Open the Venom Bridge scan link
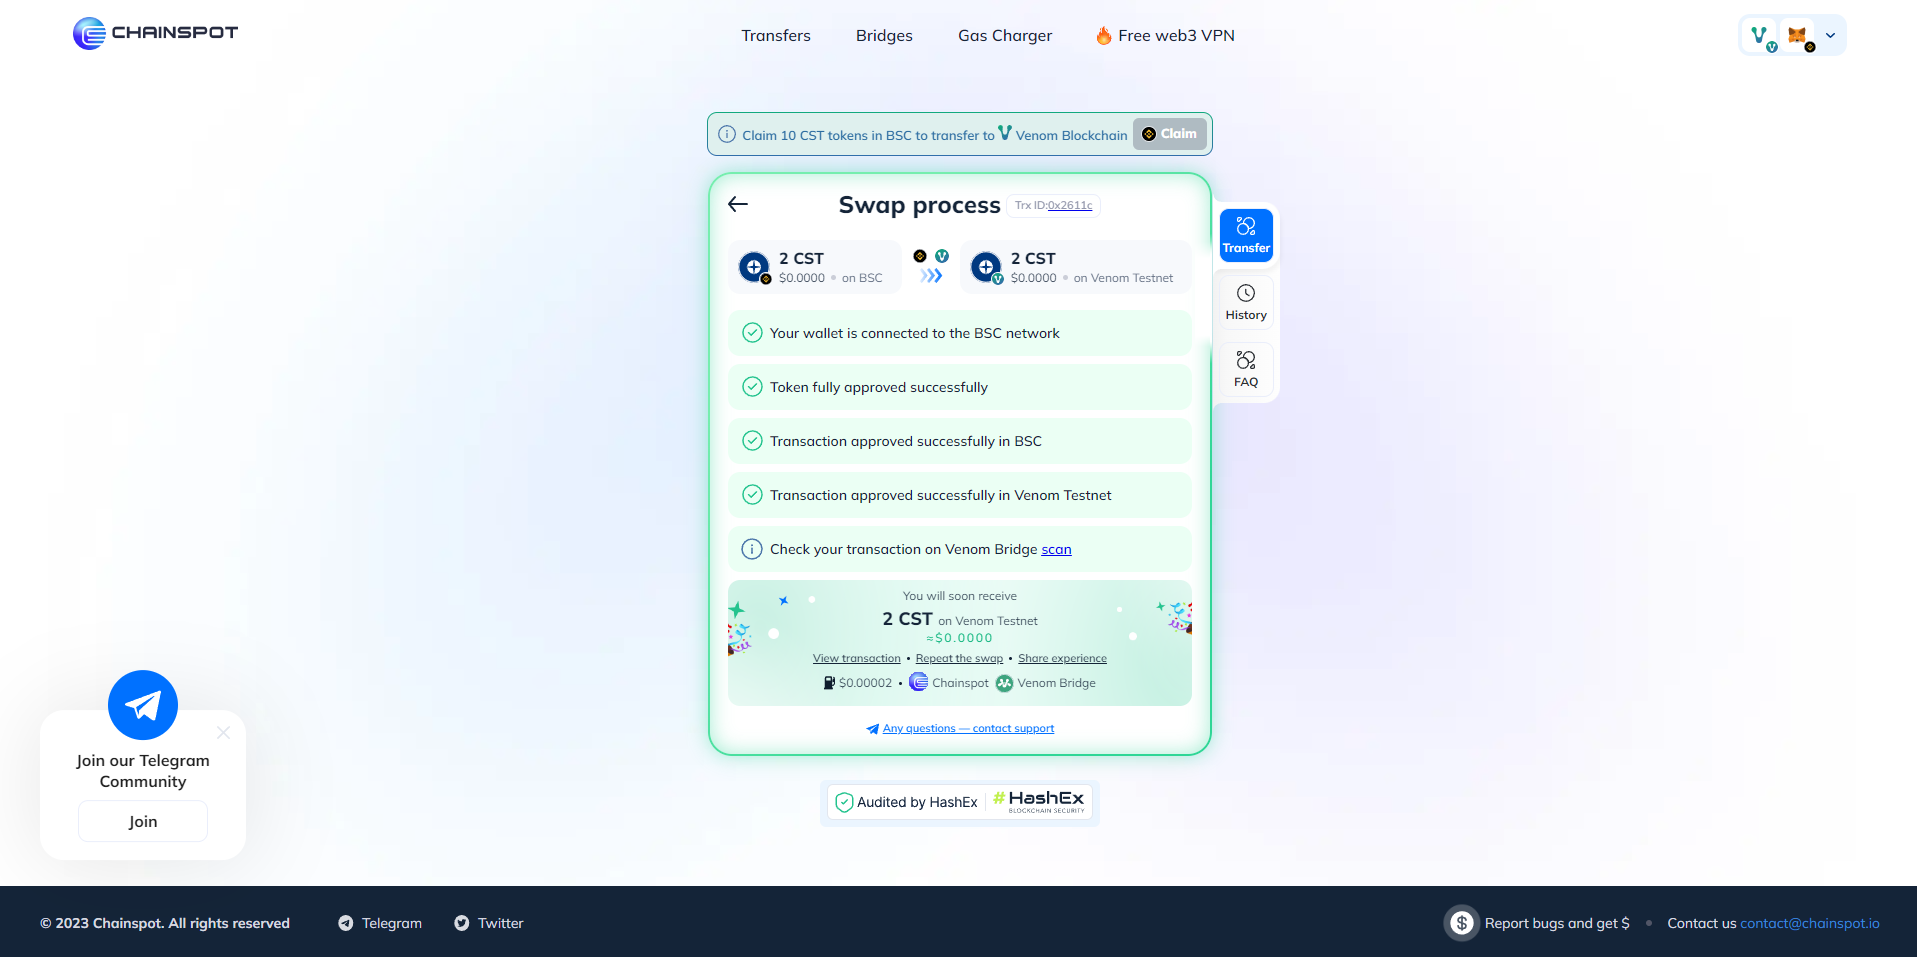This screenshot has width=1917, height=957. pos(1056,550)
